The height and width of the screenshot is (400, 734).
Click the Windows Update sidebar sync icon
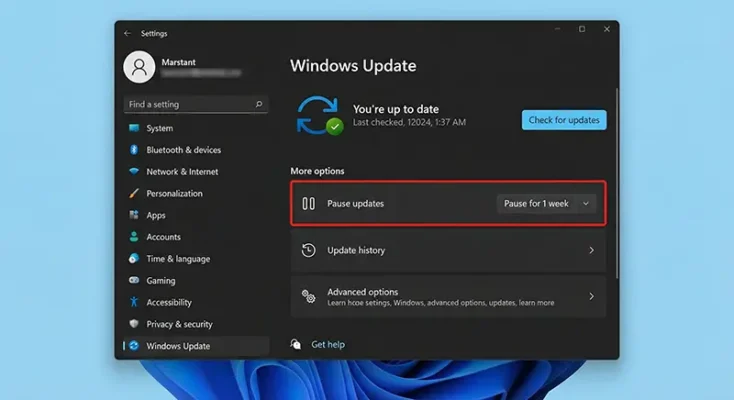(134, 346)
